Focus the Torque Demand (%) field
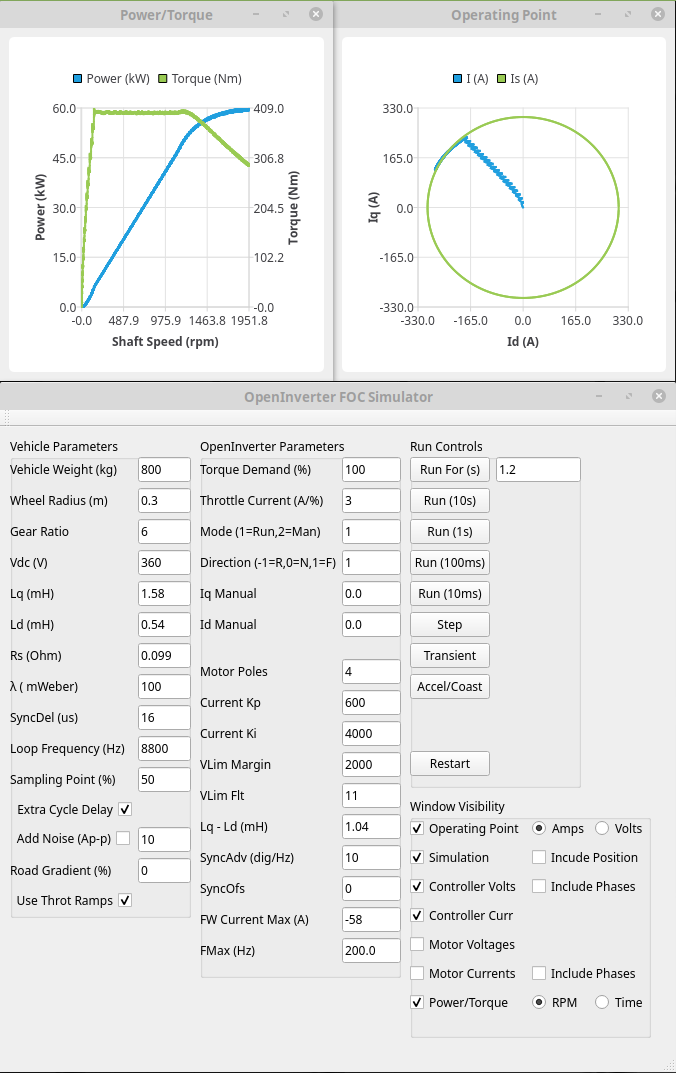 [371, 469]
